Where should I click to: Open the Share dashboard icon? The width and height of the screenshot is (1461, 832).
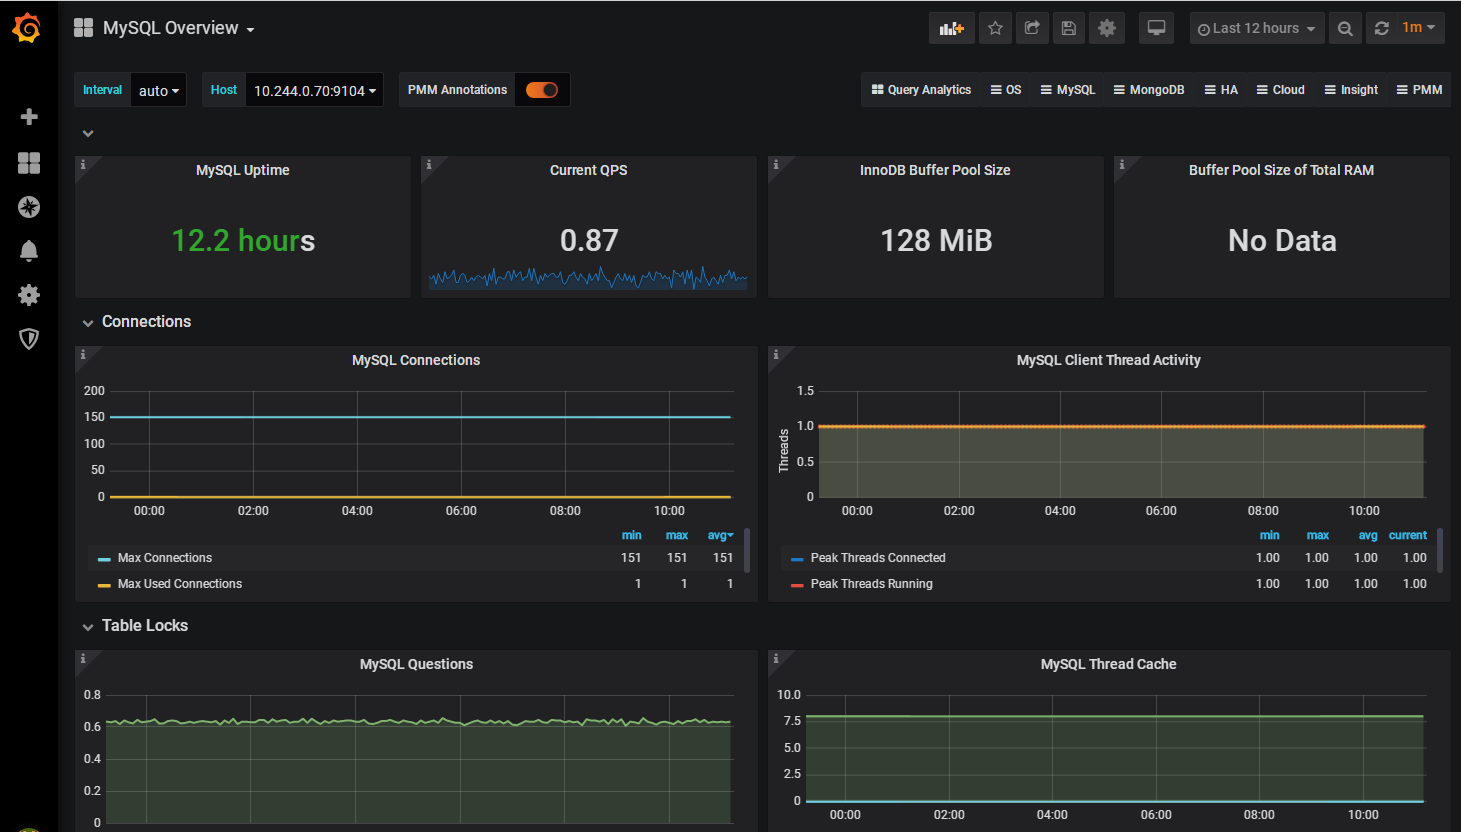pos(1032,28)
